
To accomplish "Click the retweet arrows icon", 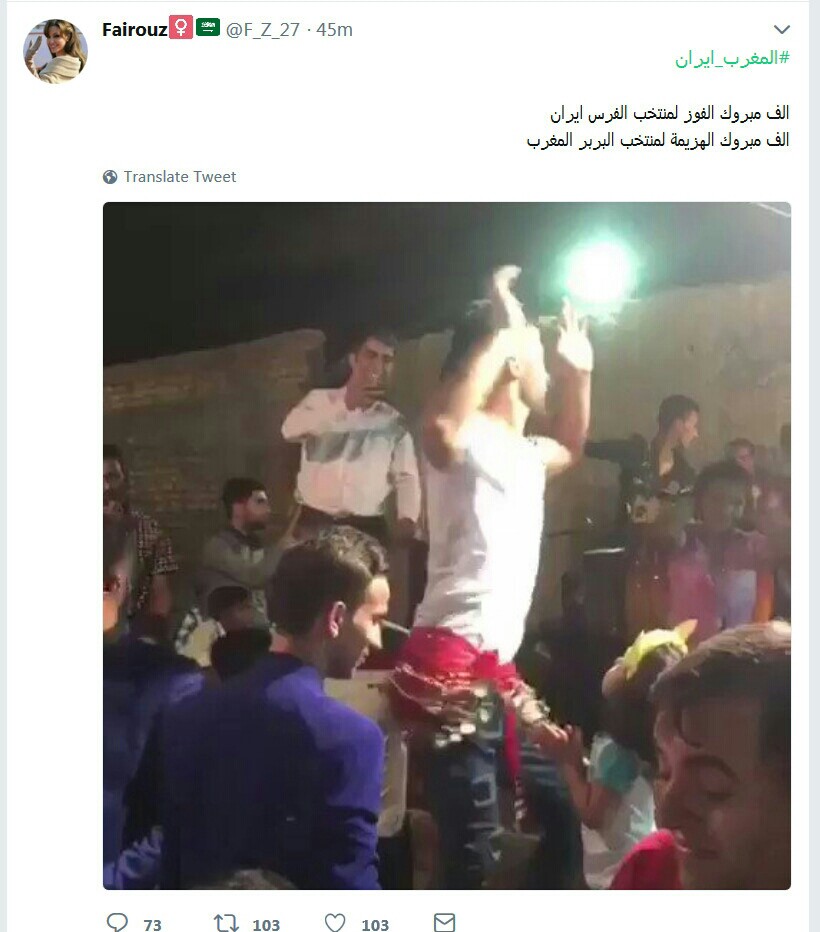I will point(226,923).
